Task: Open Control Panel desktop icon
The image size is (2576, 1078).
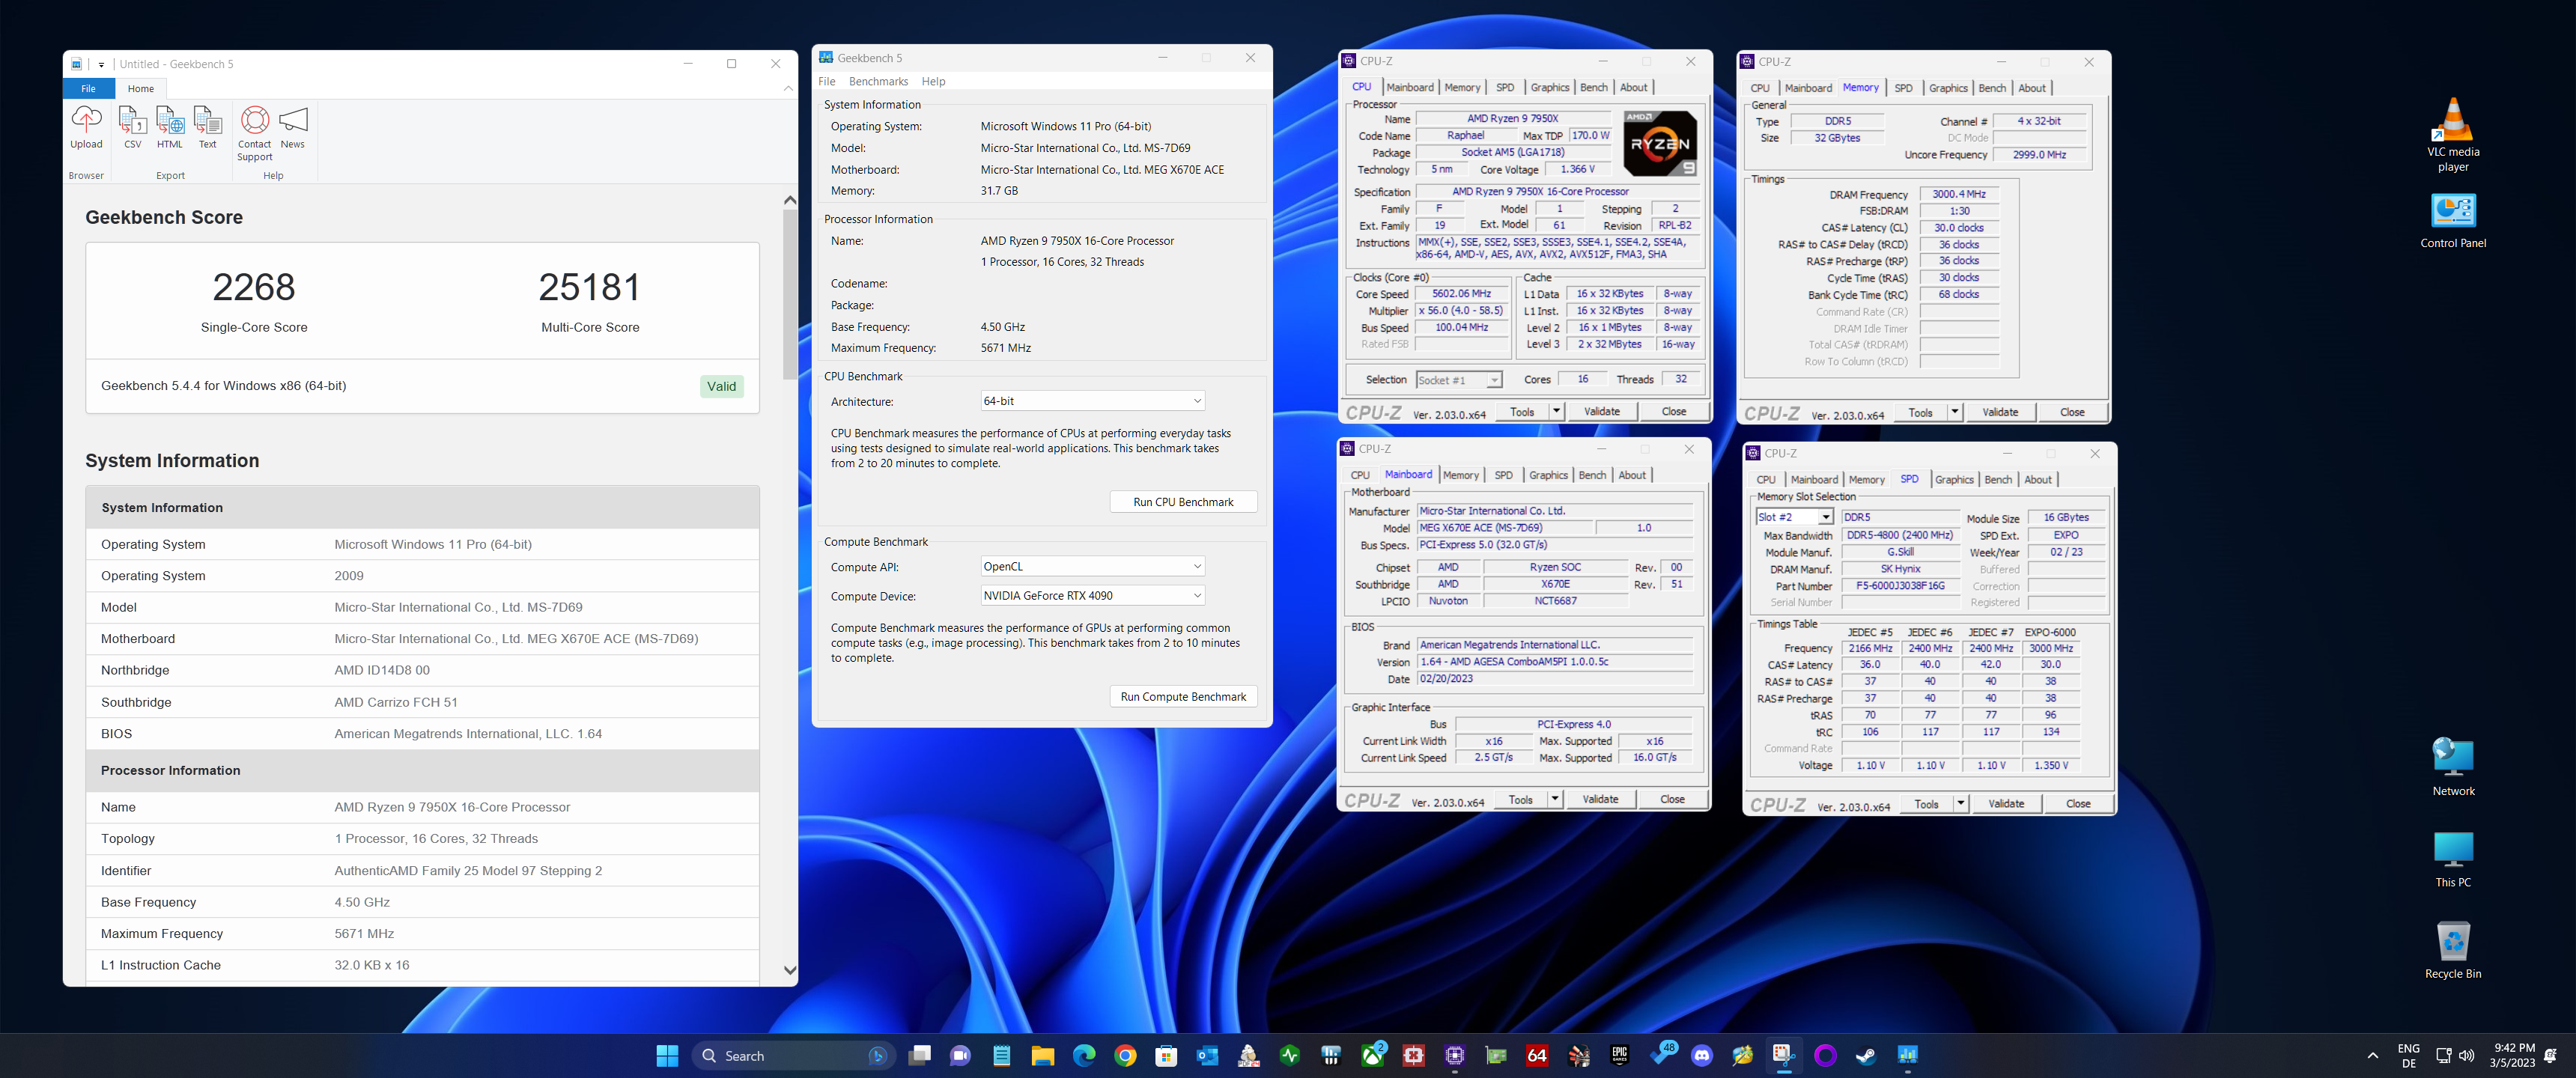Action: (2452, 221)
